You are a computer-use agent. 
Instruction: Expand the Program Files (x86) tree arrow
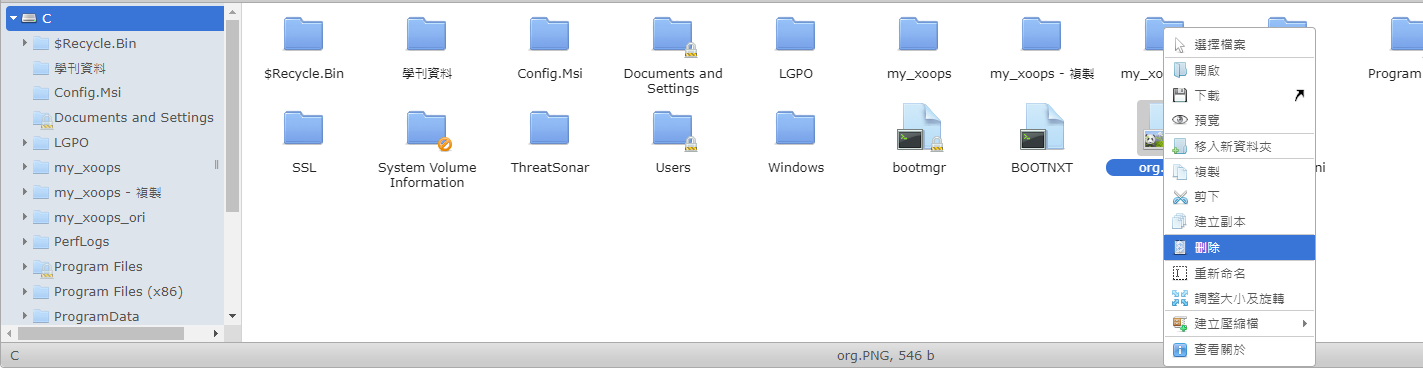[x=24, y=292]
